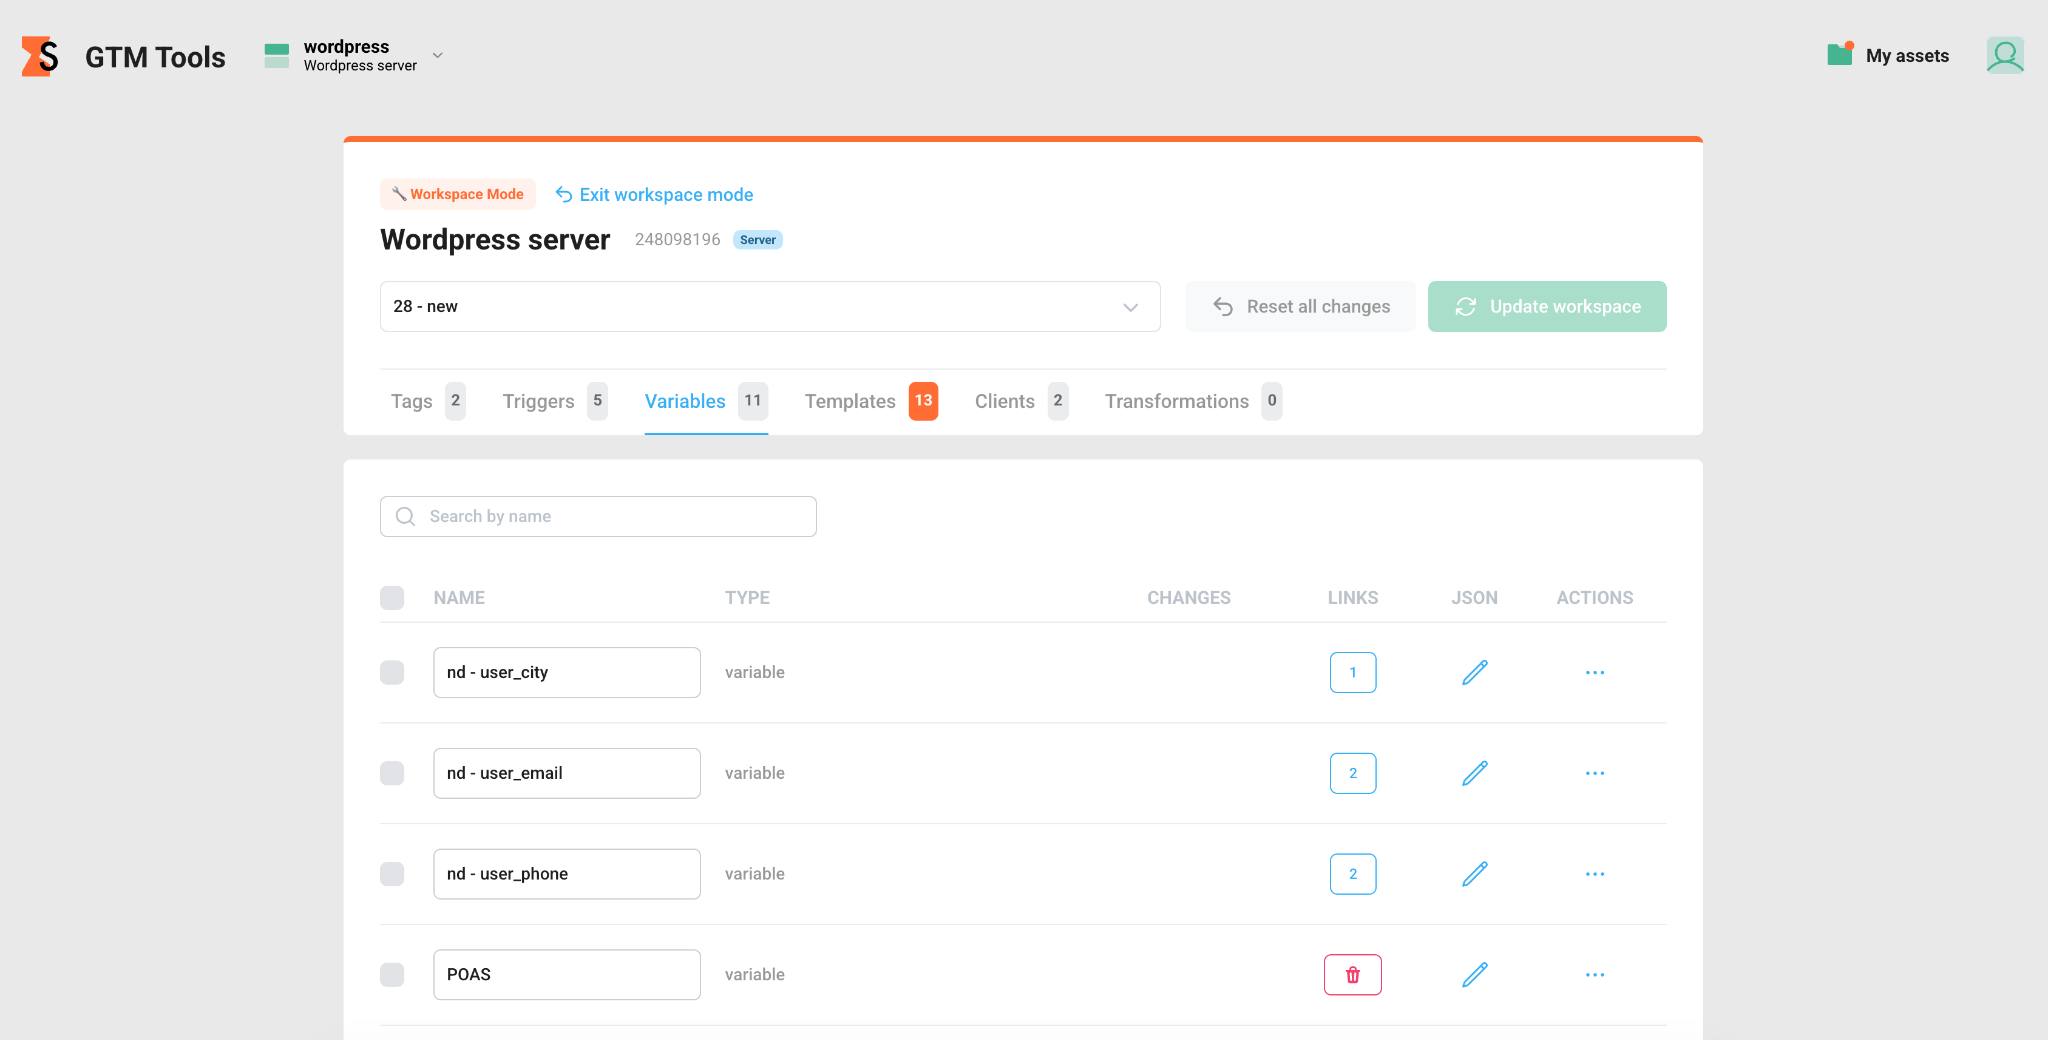
Task: Click Exit workspace mode link
Action: (x=655, y=195)
